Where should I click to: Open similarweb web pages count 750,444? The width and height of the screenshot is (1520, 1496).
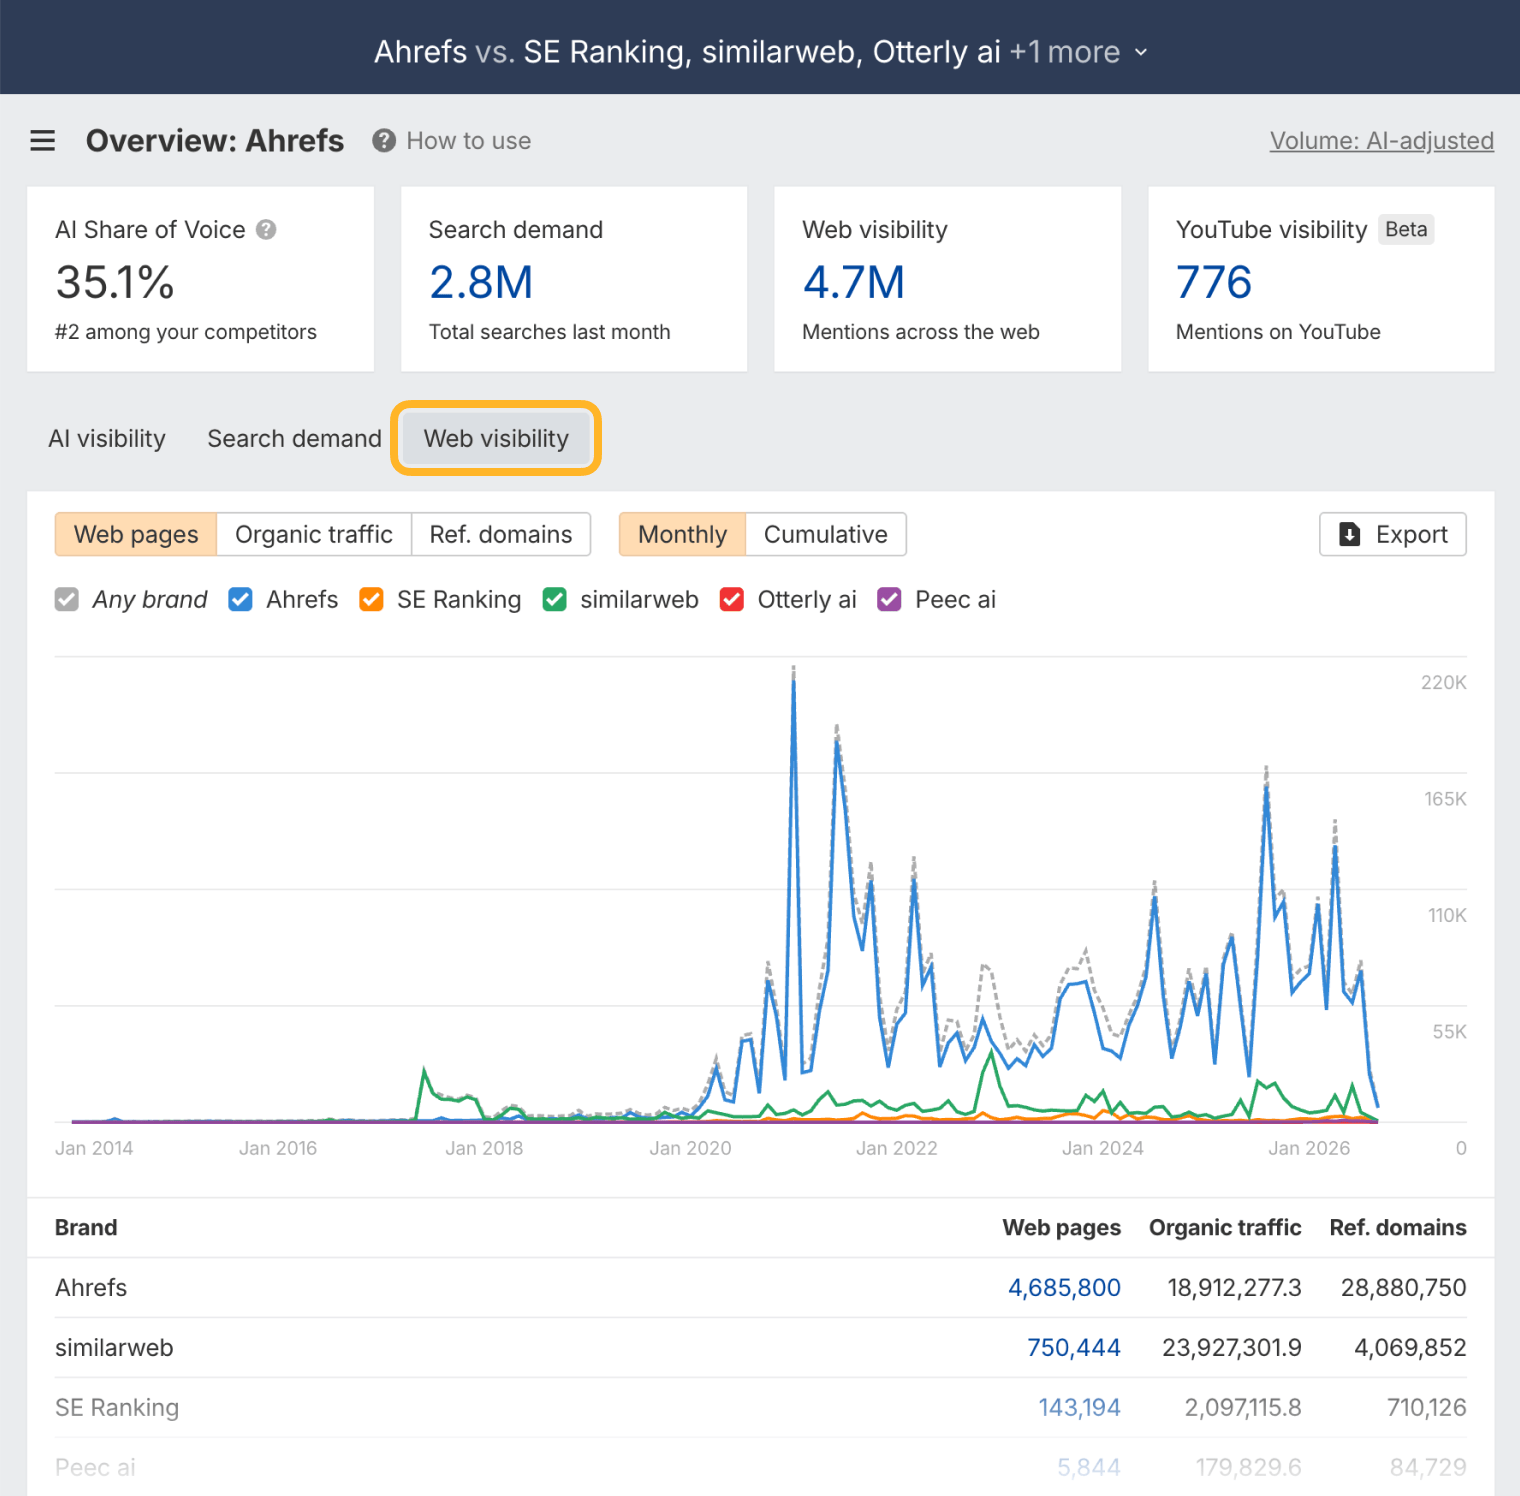click(1074, 1347)
